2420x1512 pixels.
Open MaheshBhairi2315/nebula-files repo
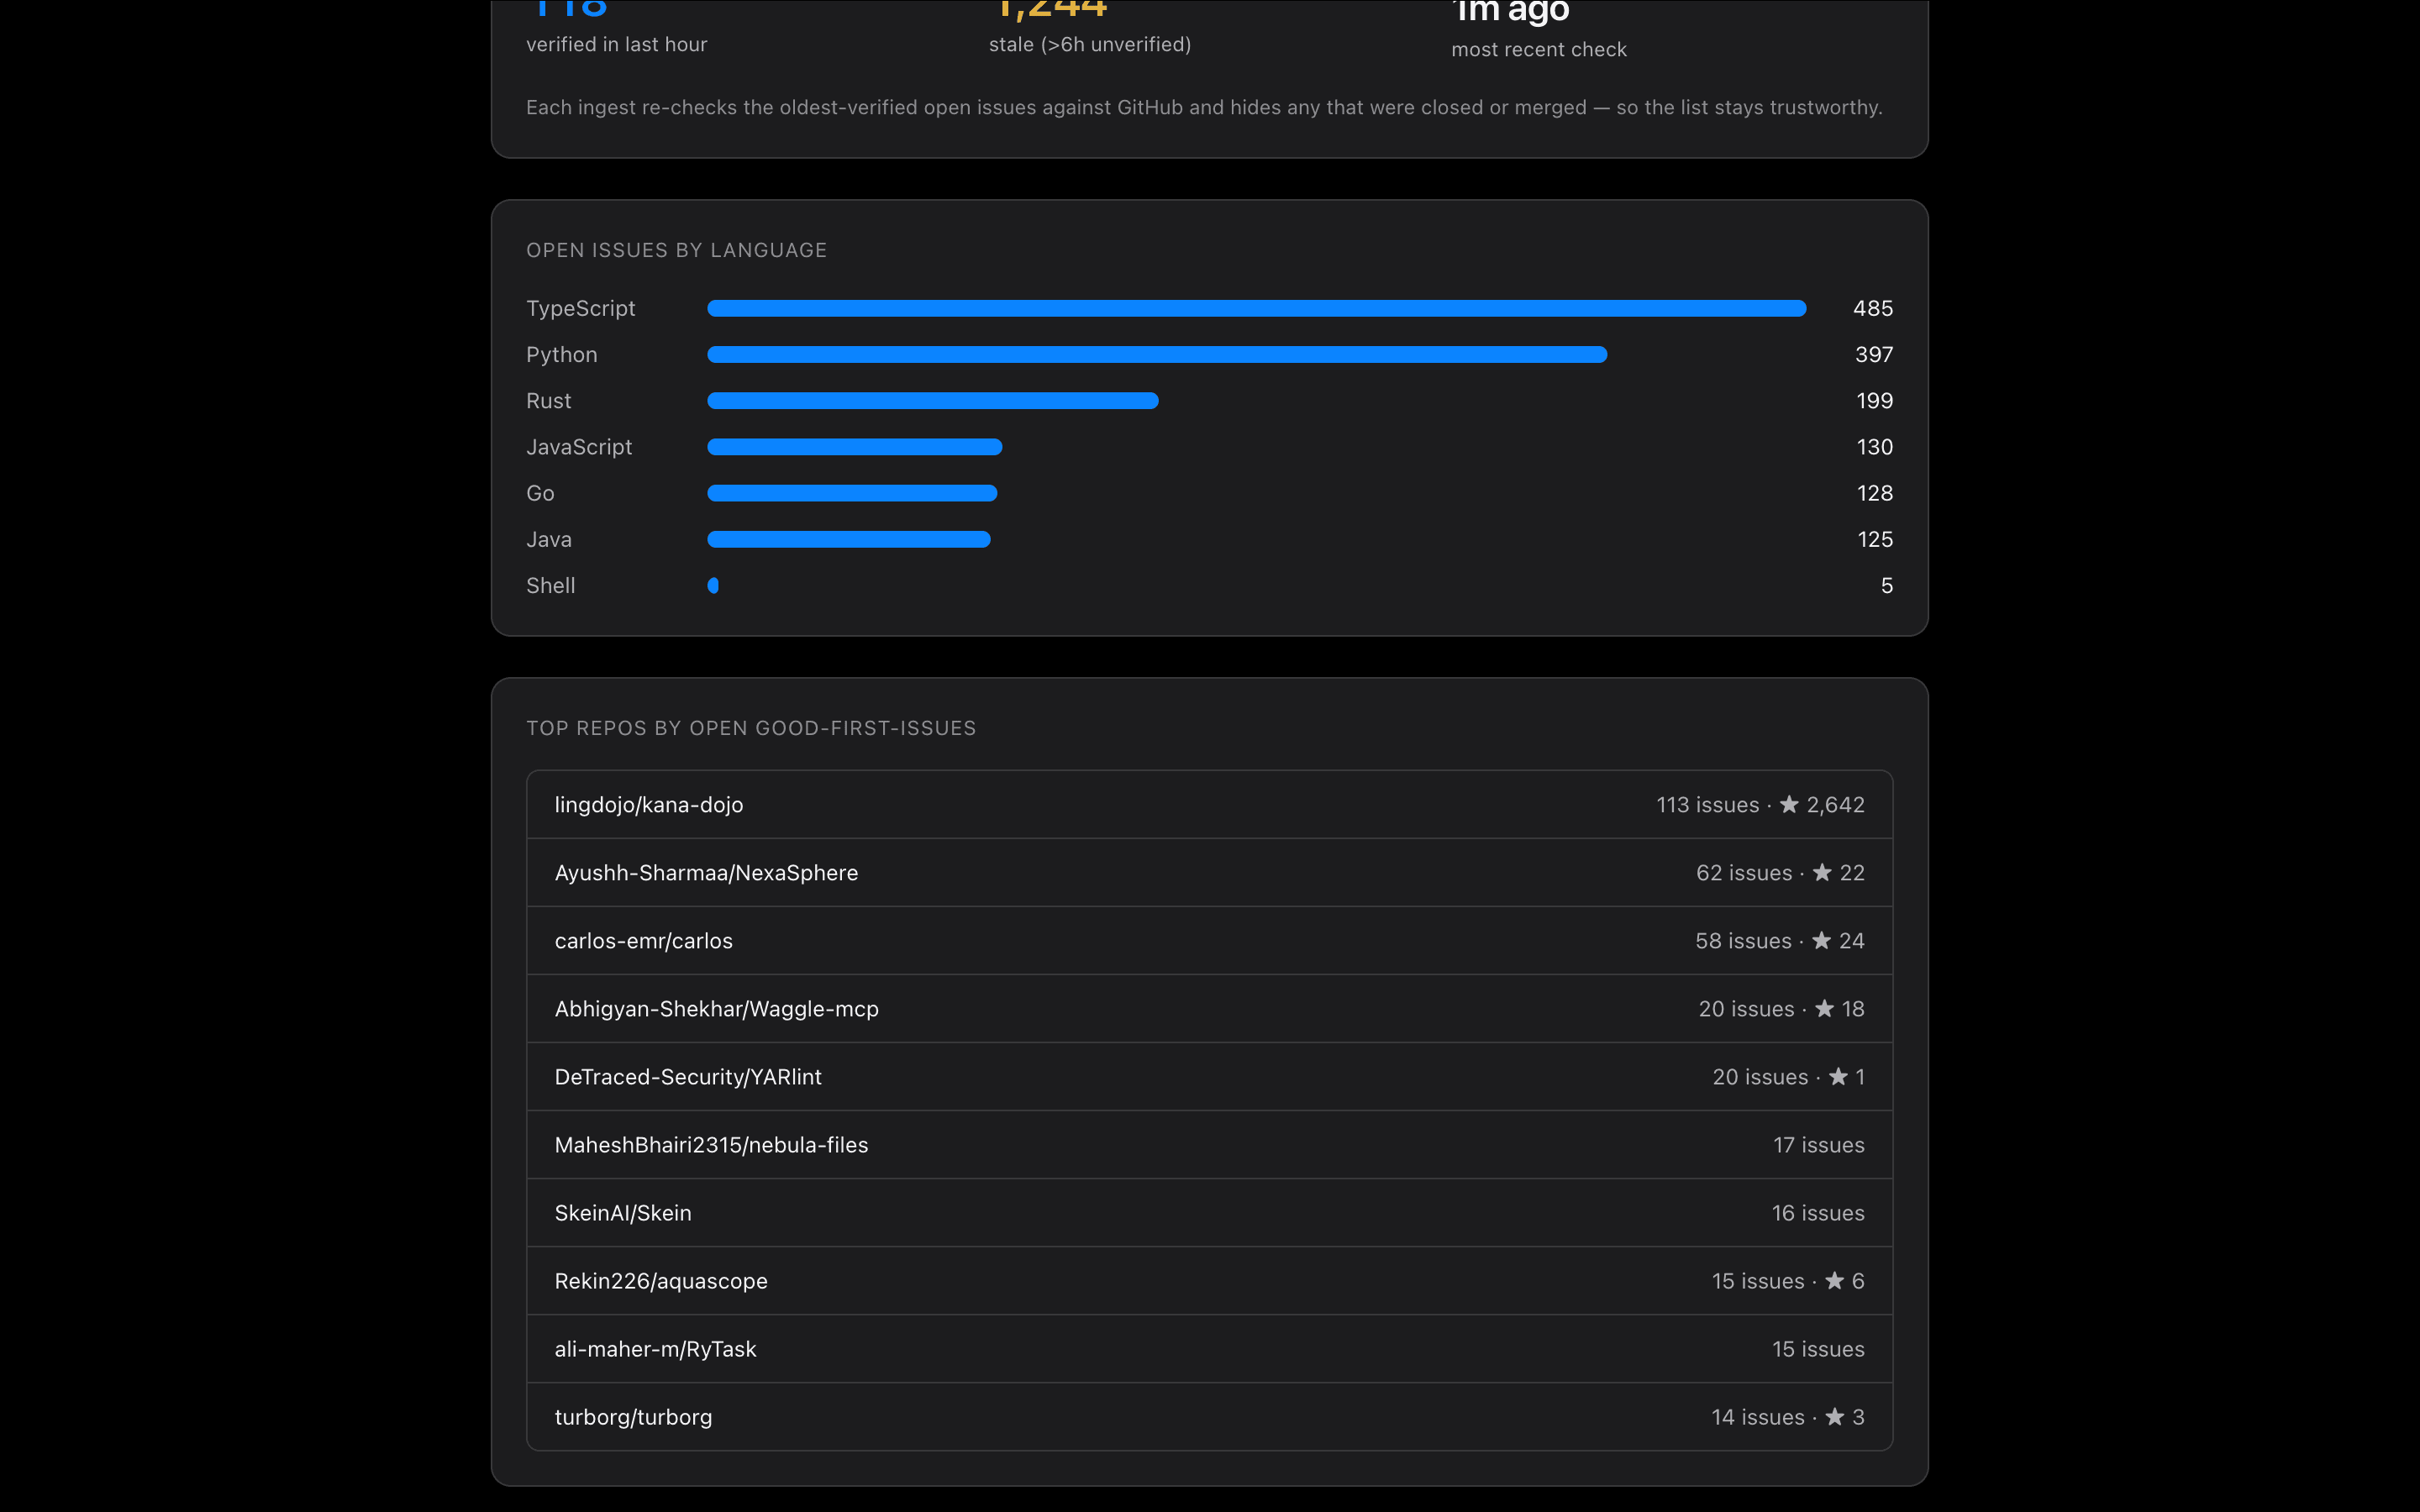(x=1209, y=1144)
